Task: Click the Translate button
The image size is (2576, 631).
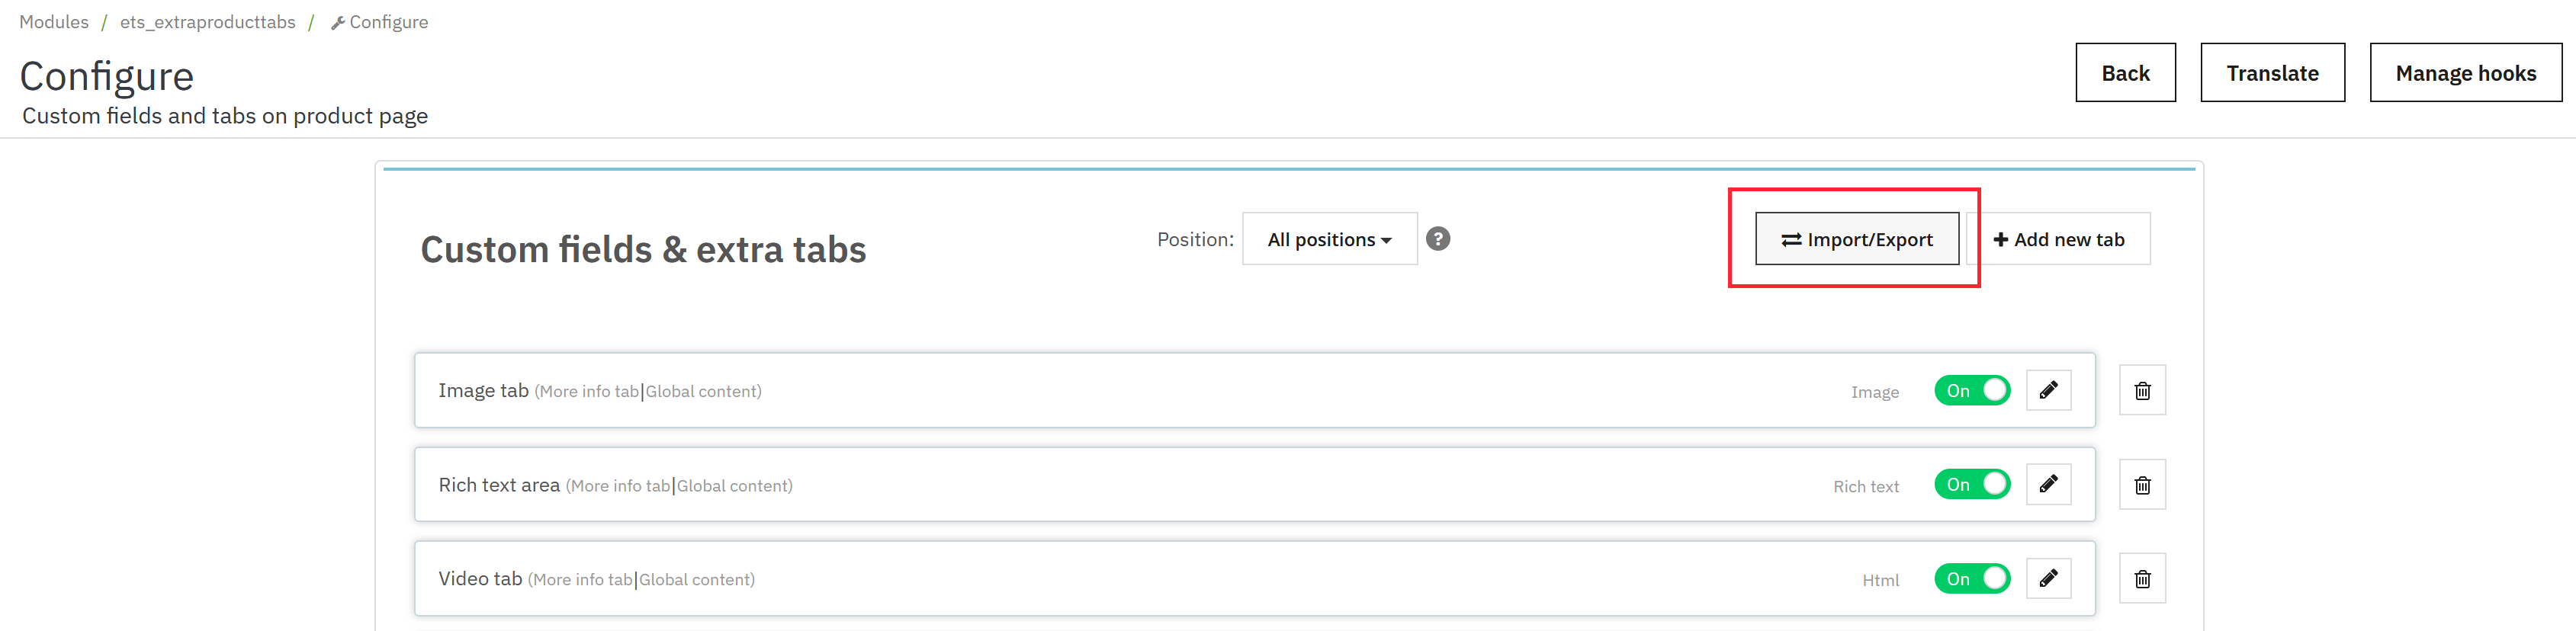Action: pos(2272,73)
